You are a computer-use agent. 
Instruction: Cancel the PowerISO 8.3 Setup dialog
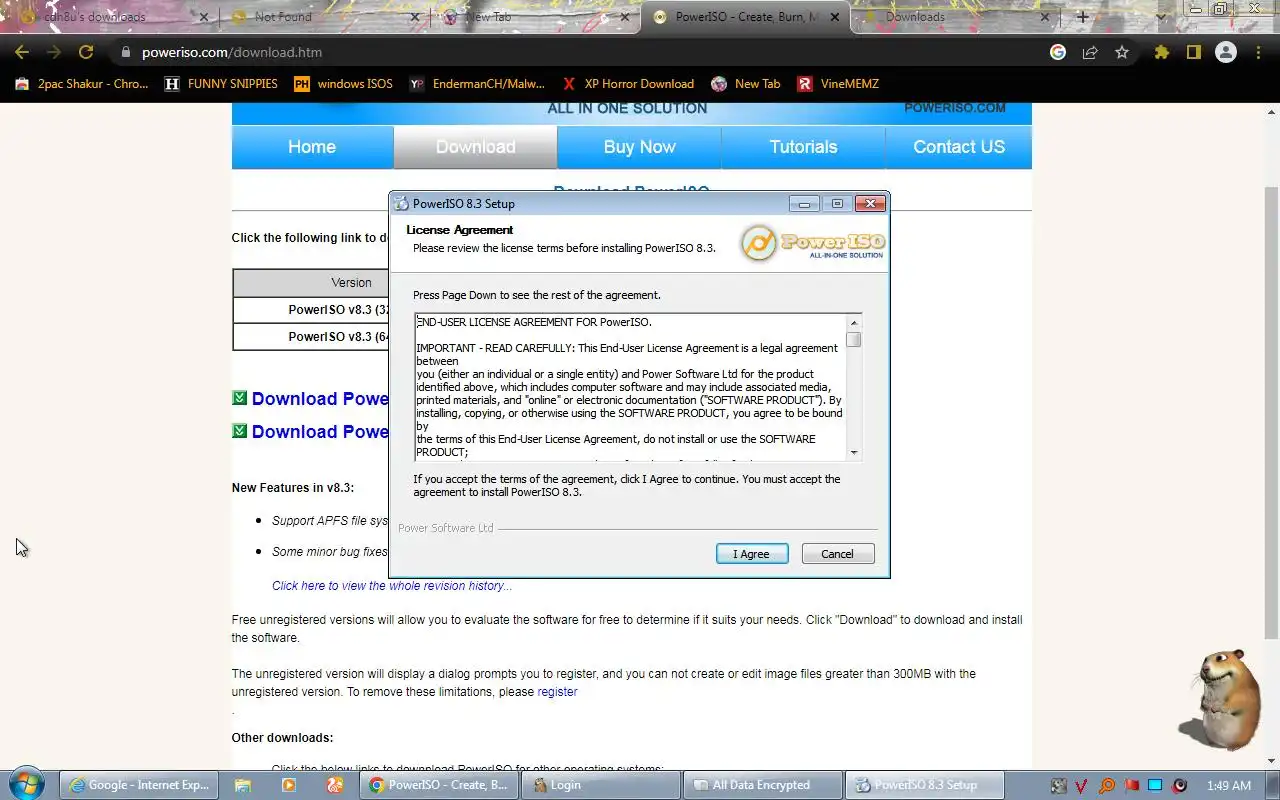(x=838, y=554)
